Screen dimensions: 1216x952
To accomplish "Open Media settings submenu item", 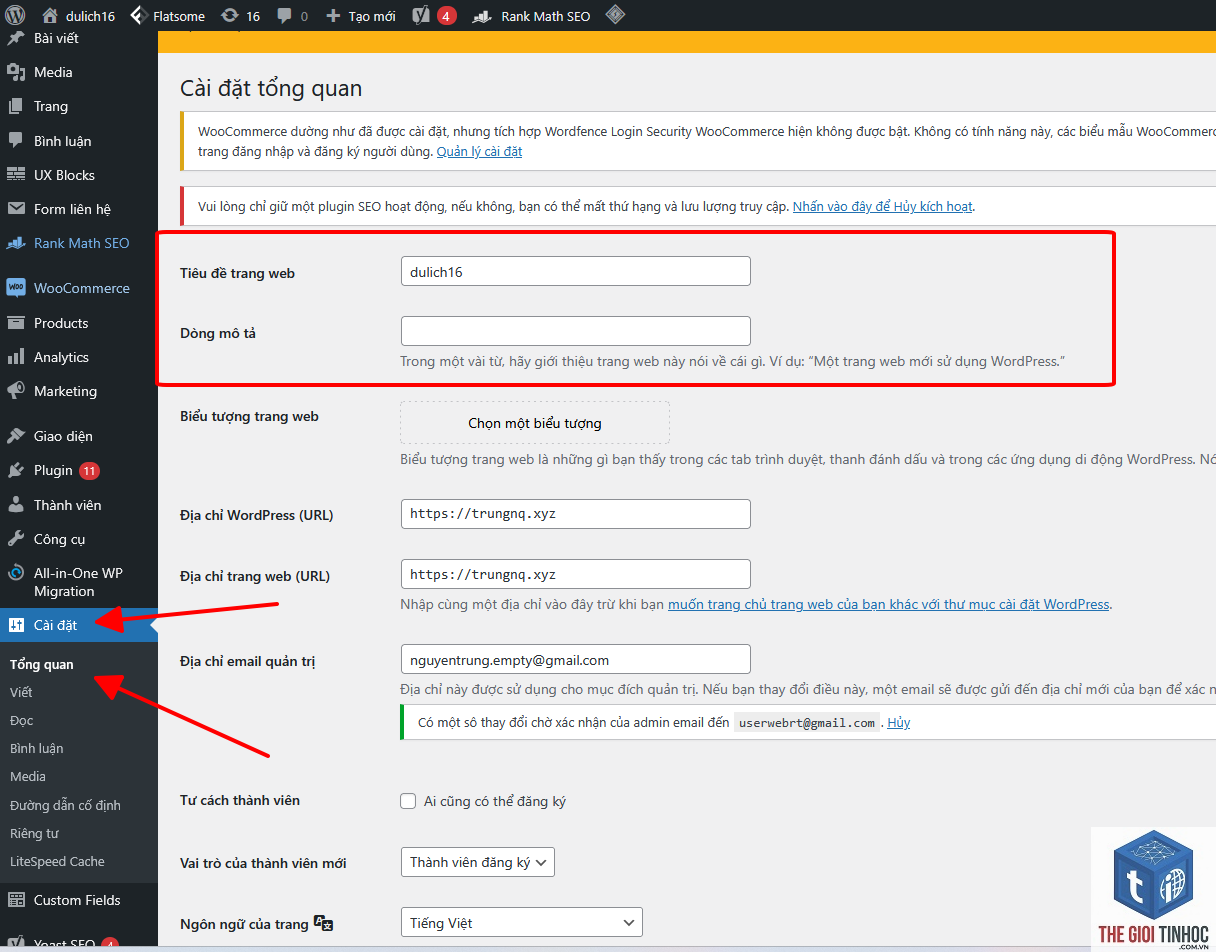I will (x=28, y=776).
